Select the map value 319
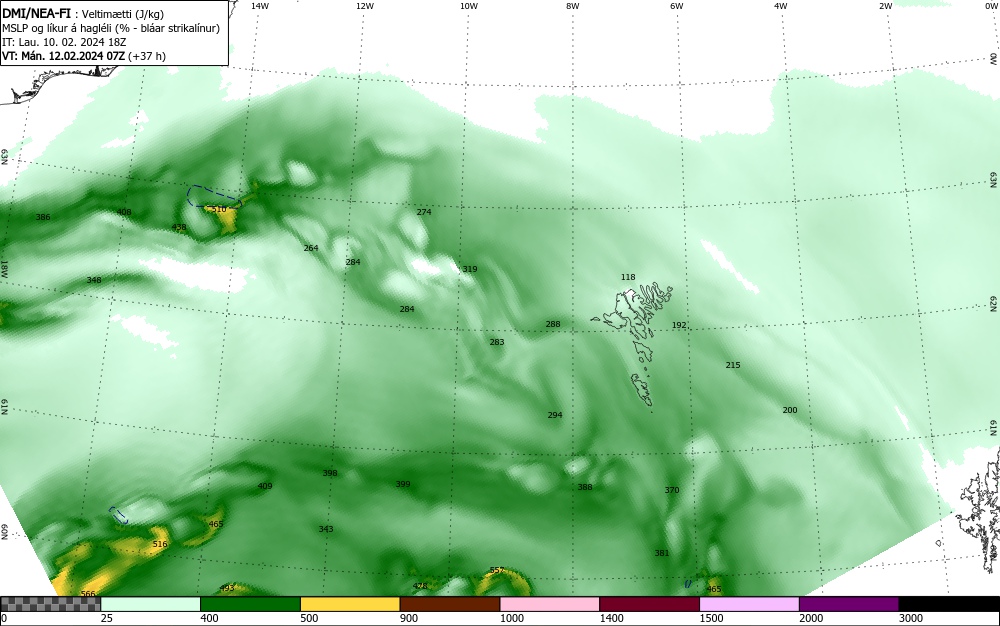Screen dimensions: 1000x626 click(470, 269)
